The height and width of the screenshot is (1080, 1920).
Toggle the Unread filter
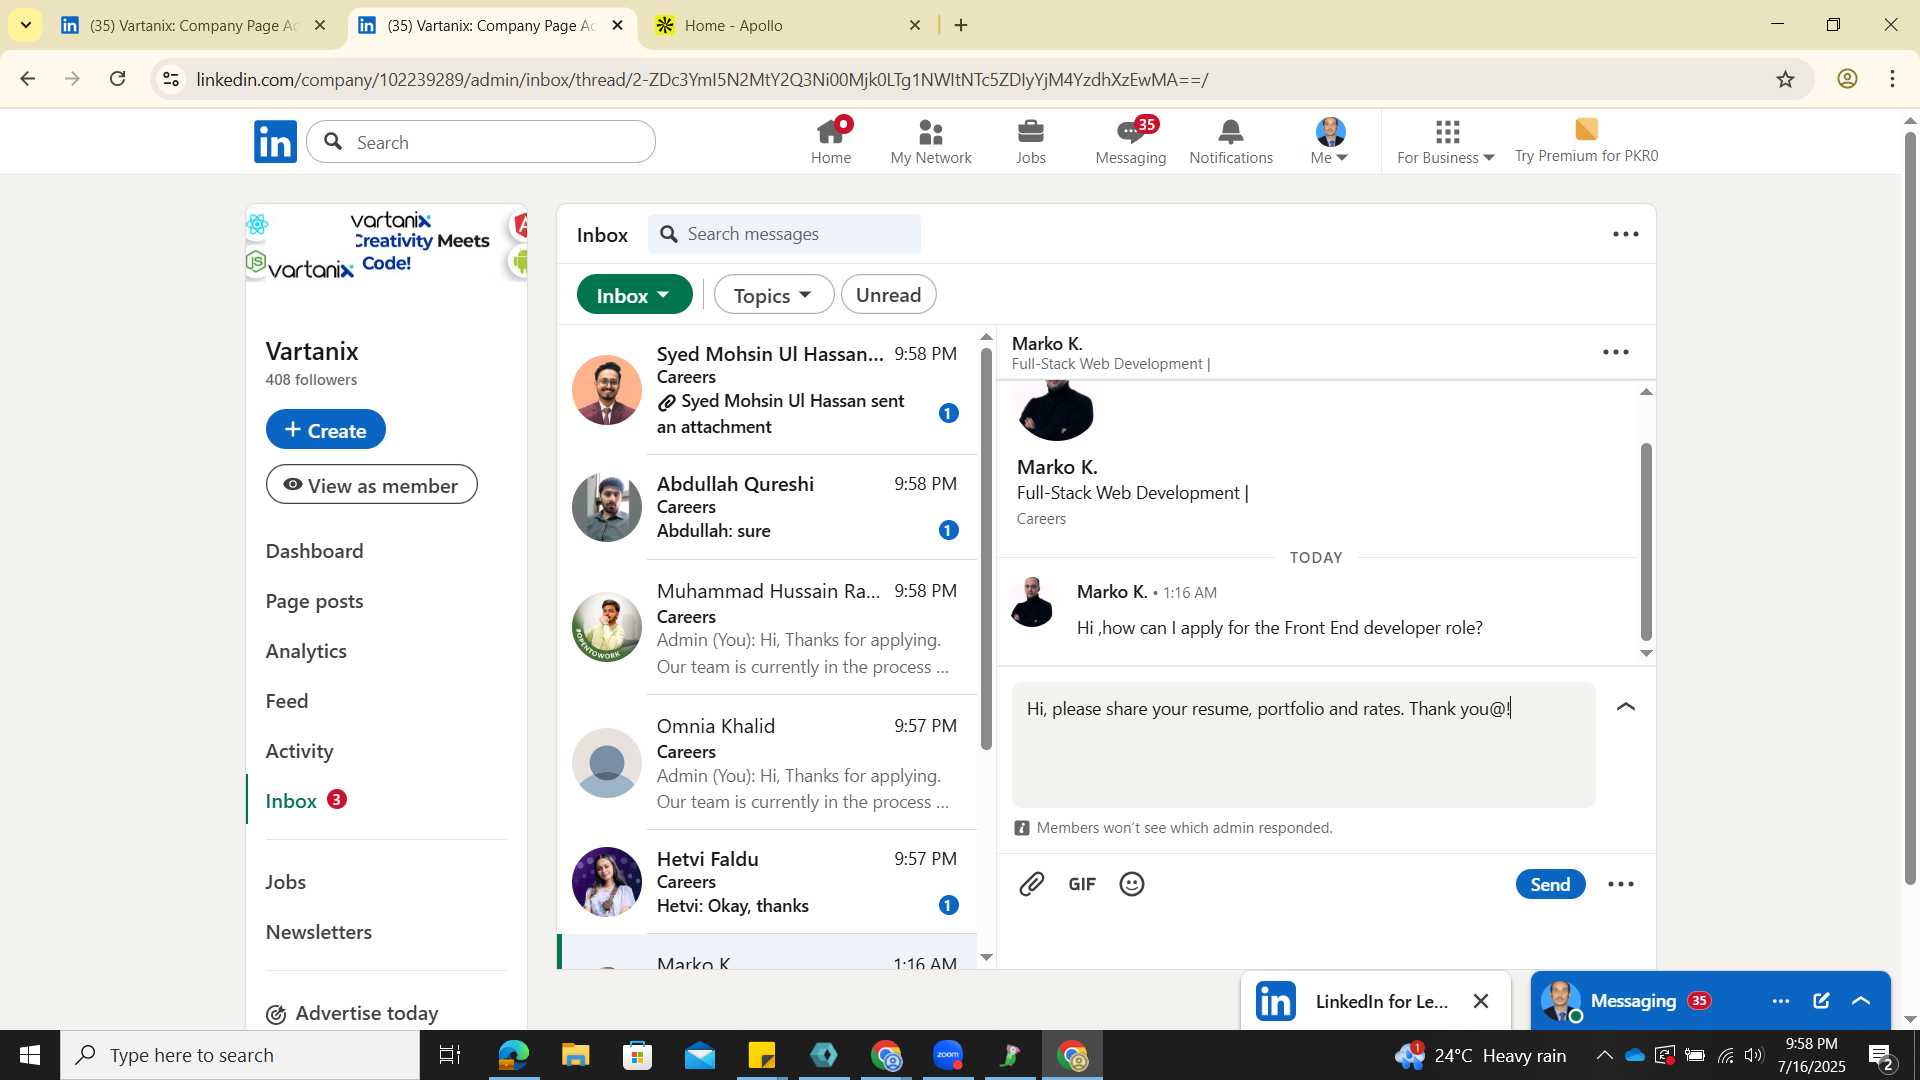(888, 295)
